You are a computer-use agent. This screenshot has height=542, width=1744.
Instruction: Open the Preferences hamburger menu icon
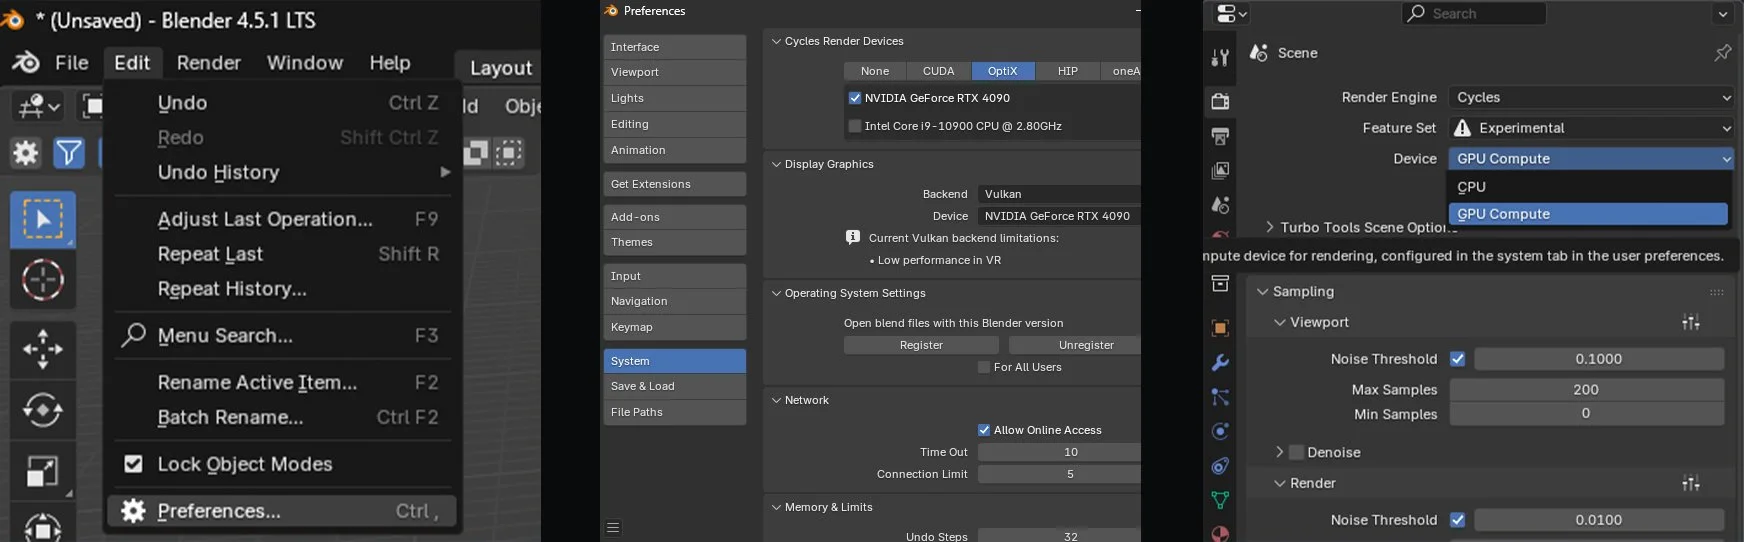(613, 528)
